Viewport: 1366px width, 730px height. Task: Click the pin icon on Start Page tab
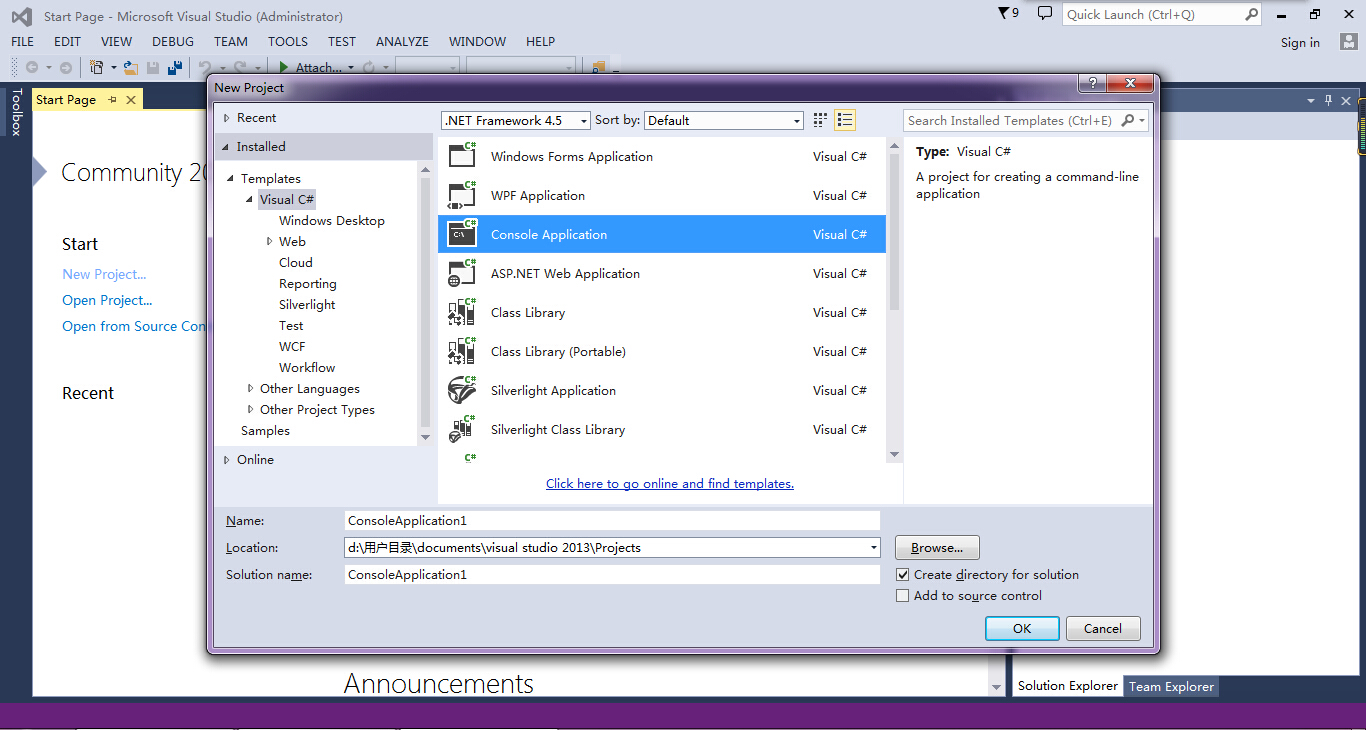tap(112, 99)
